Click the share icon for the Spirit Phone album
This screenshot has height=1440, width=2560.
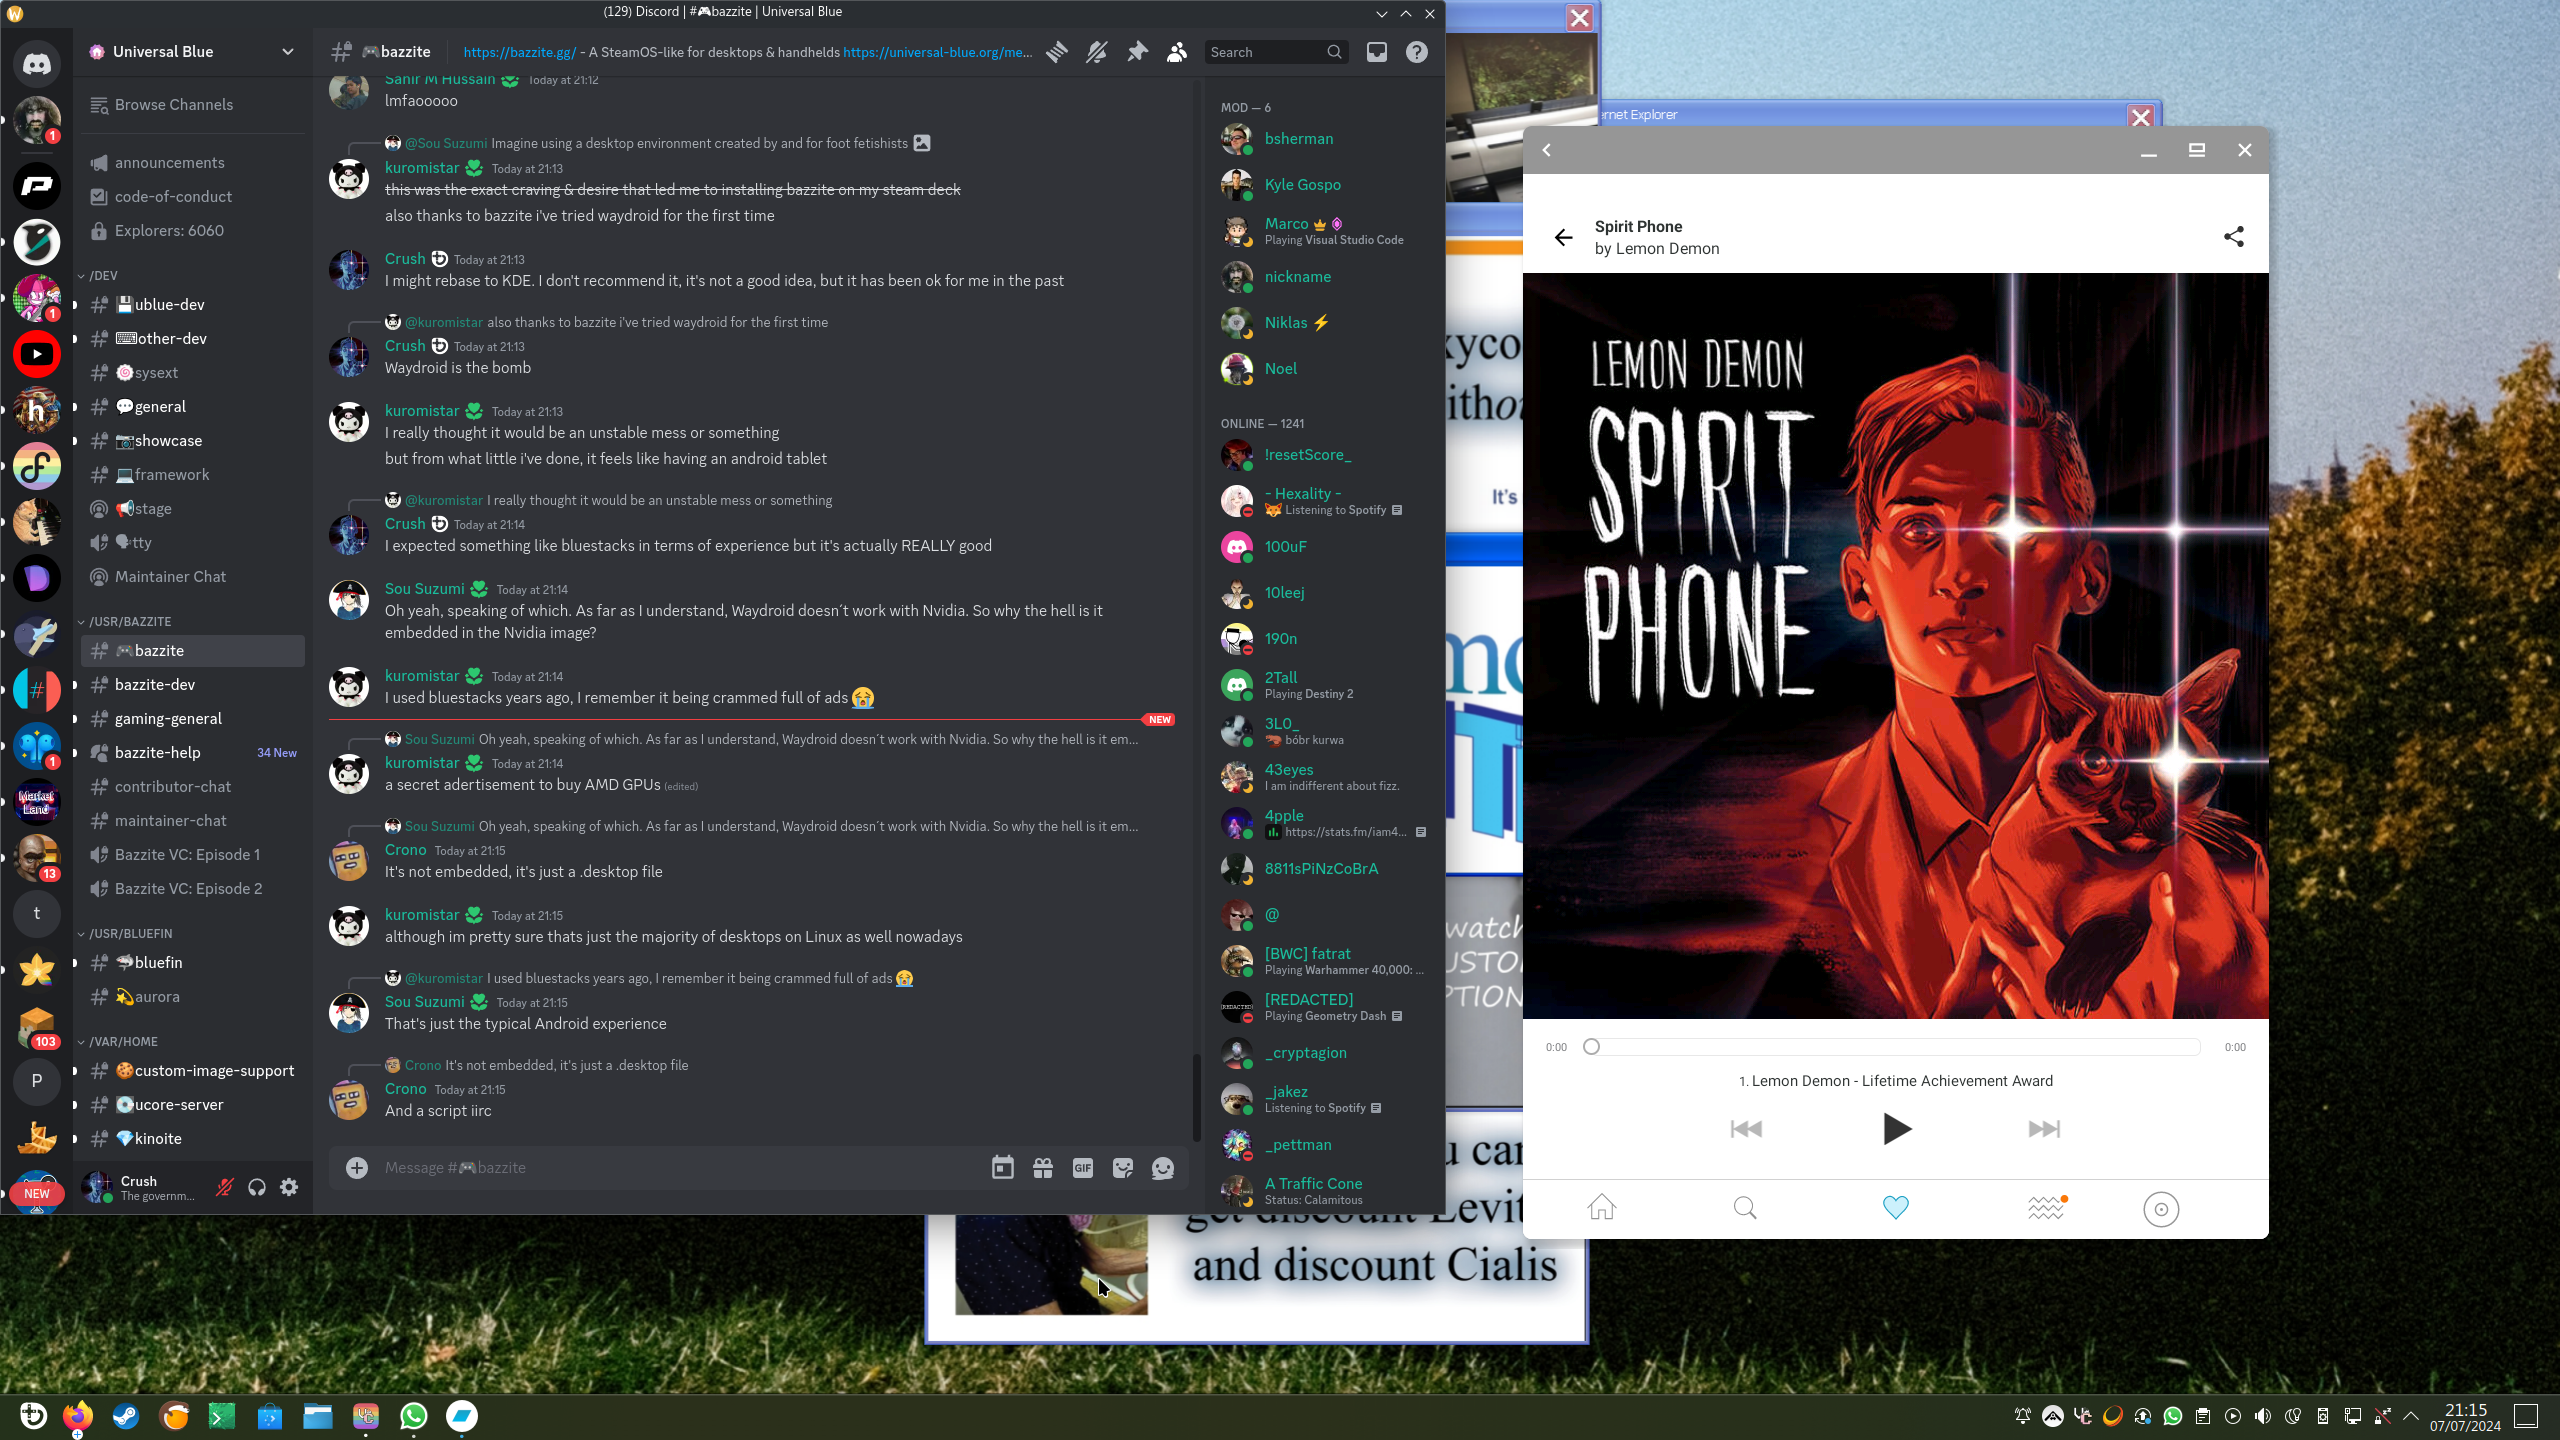[2233, 237]
